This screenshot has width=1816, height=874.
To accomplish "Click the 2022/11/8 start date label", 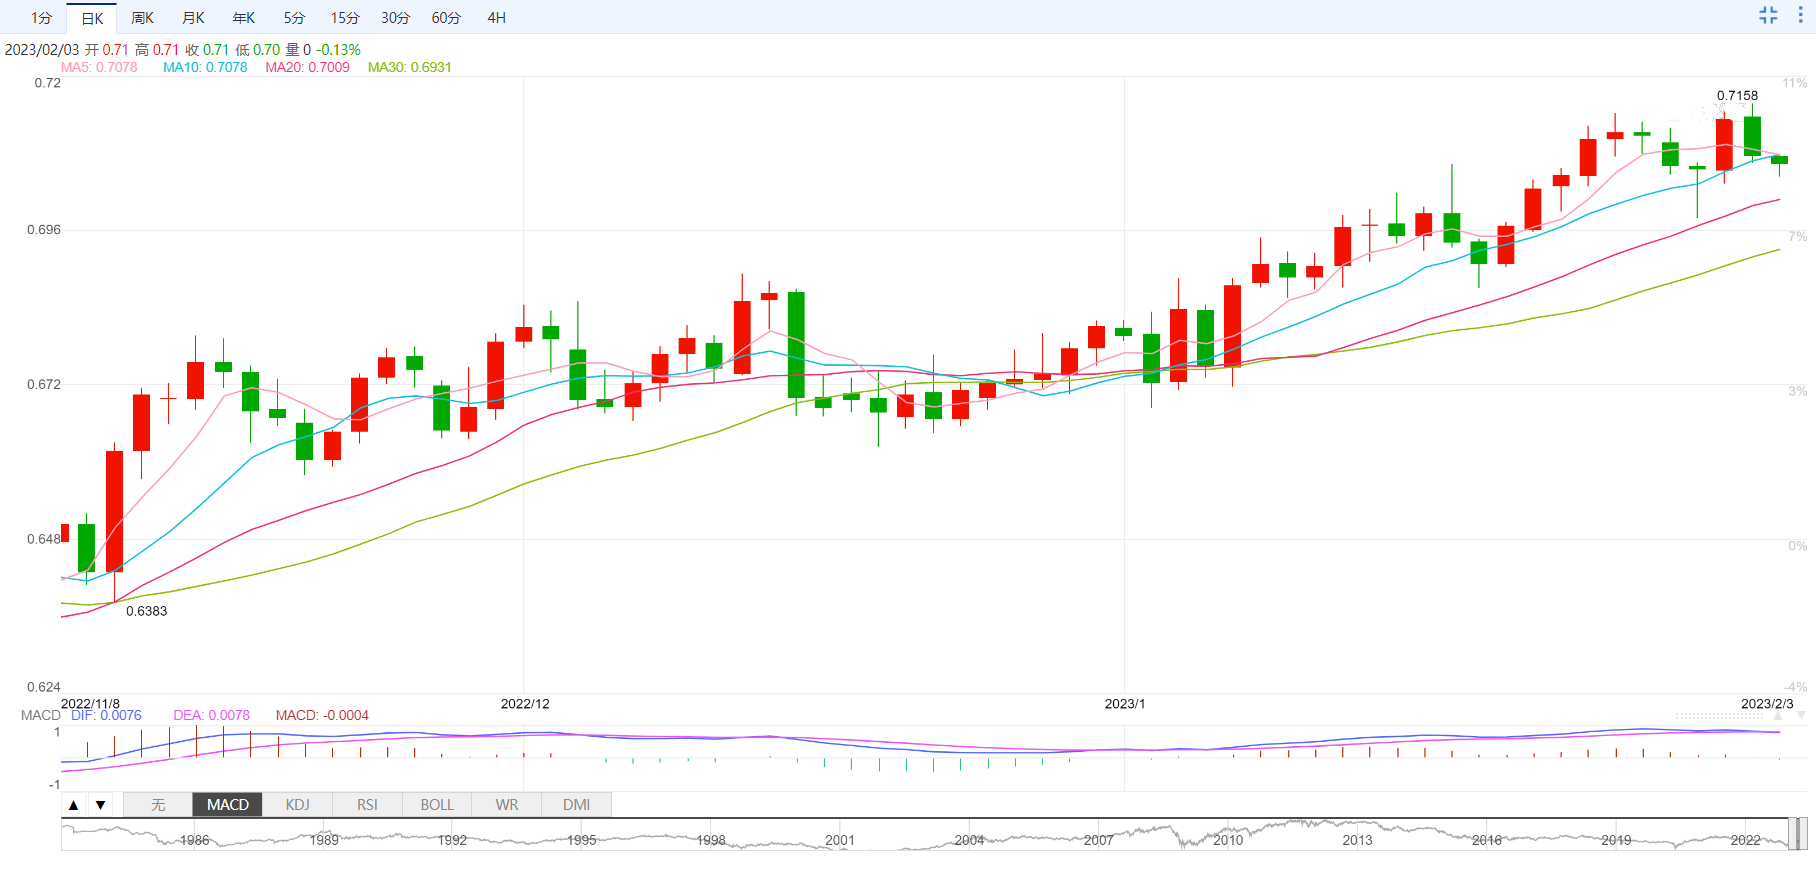I will (x=90, y=704).
